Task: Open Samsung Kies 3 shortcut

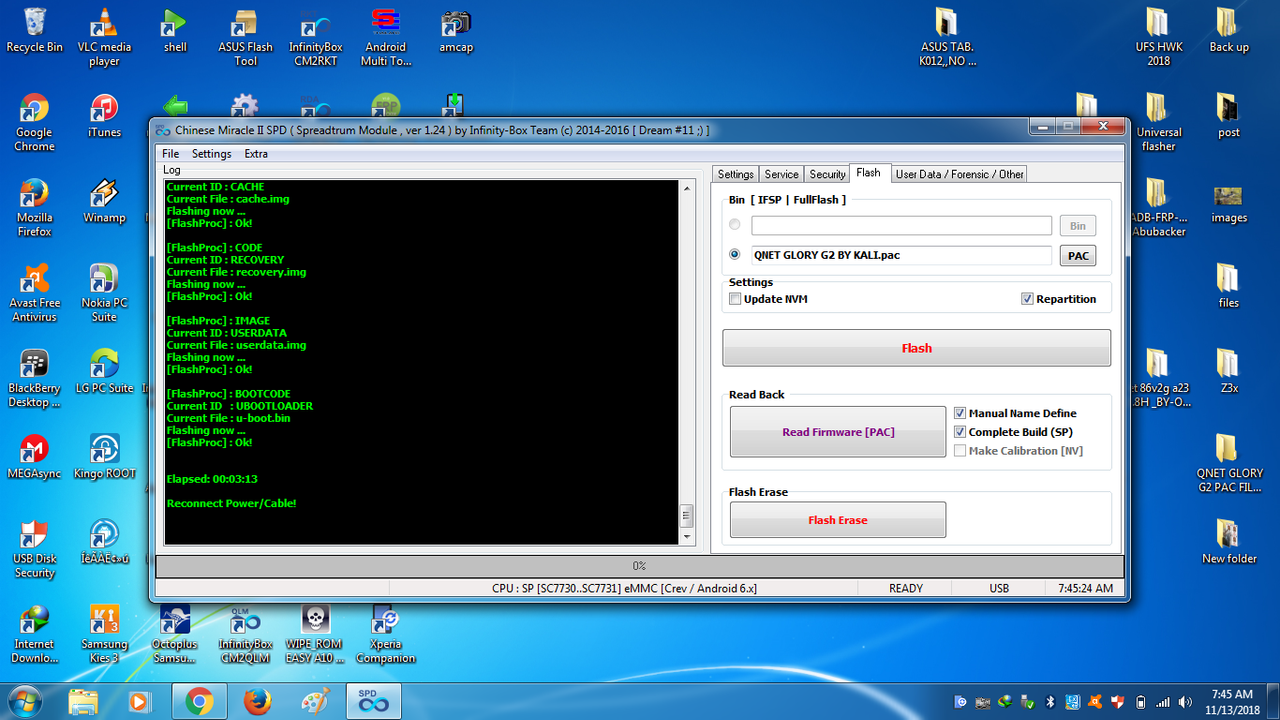Action: tap(104, 633)
